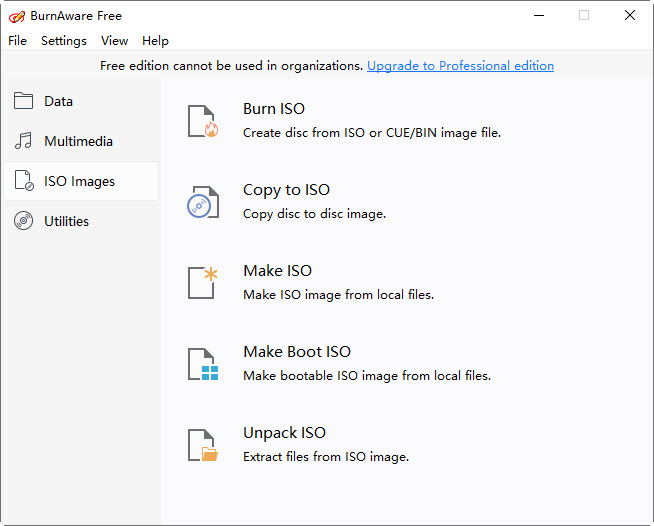Launch the Burn ISO title
The width and height of the screenshot is (654, 526).
coord(274,109)
